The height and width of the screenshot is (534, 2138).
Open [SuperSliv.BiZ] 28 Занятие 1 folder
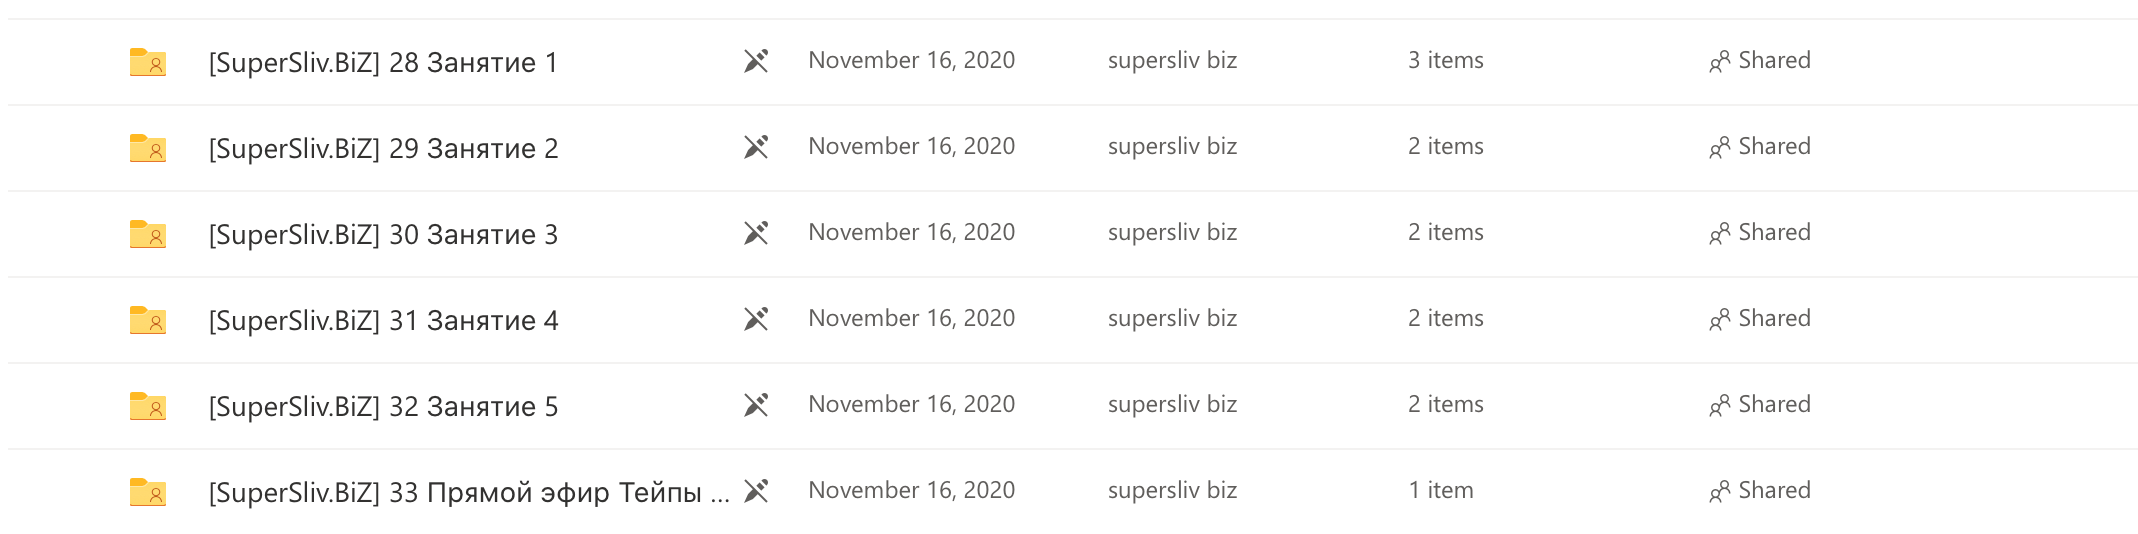point(383,63)
